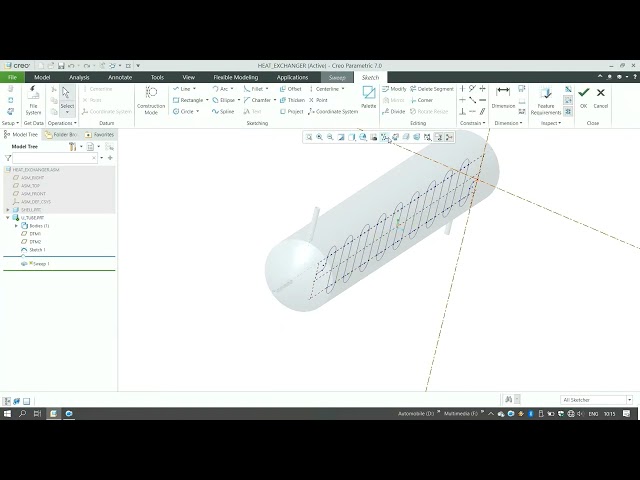Viewport: 640px width, 480px height.
Task: Click Refit in graphics toolbar
Action: [x=309, y=137]
